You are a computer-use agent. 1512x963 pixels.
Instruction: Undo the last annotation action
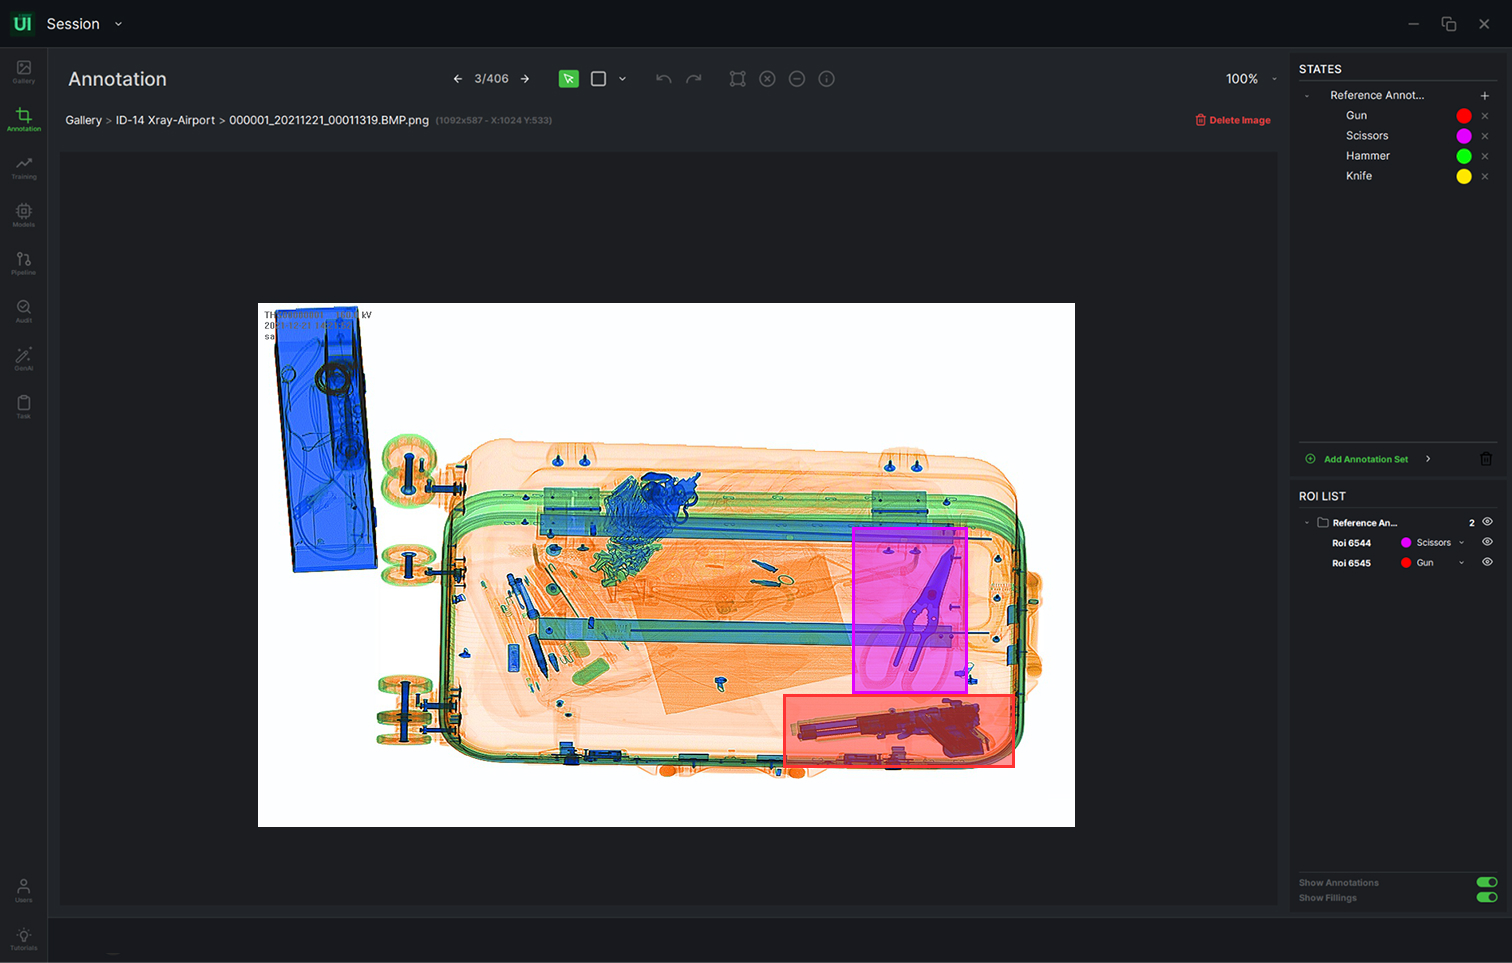tap(663, 79)
